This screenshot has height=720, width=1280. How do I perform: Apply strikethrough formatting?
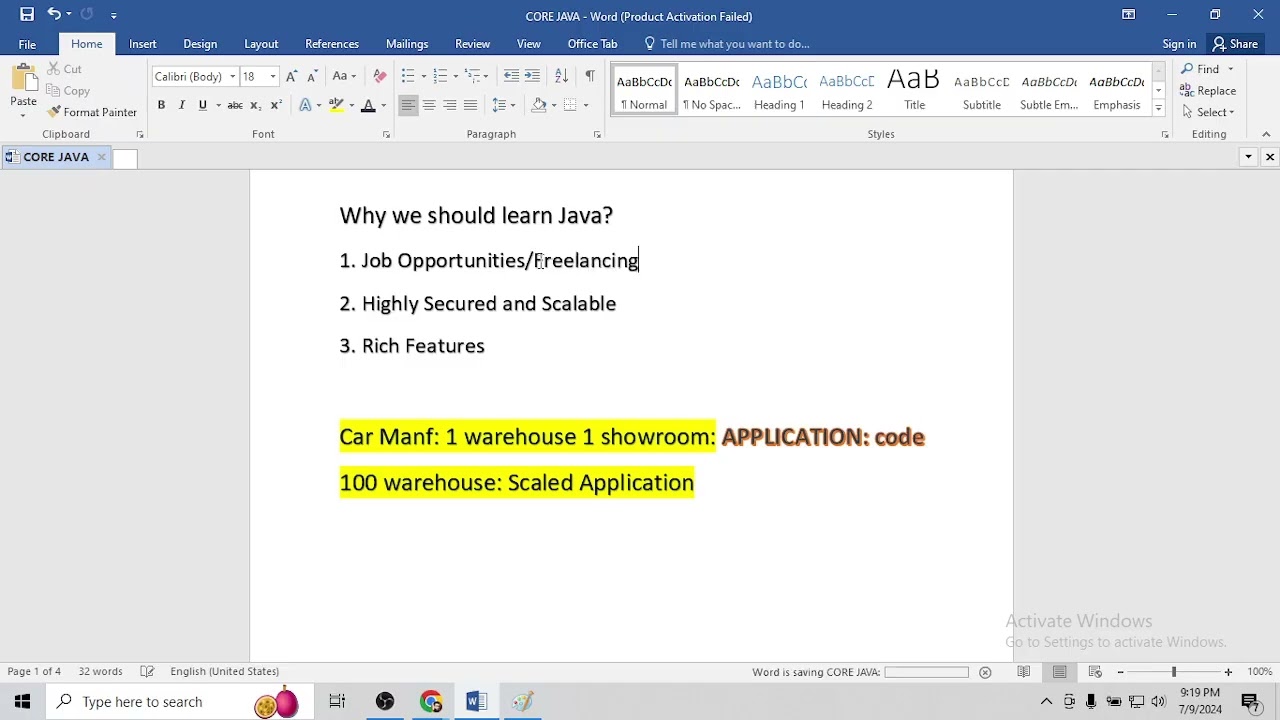[x=235, y=105]
